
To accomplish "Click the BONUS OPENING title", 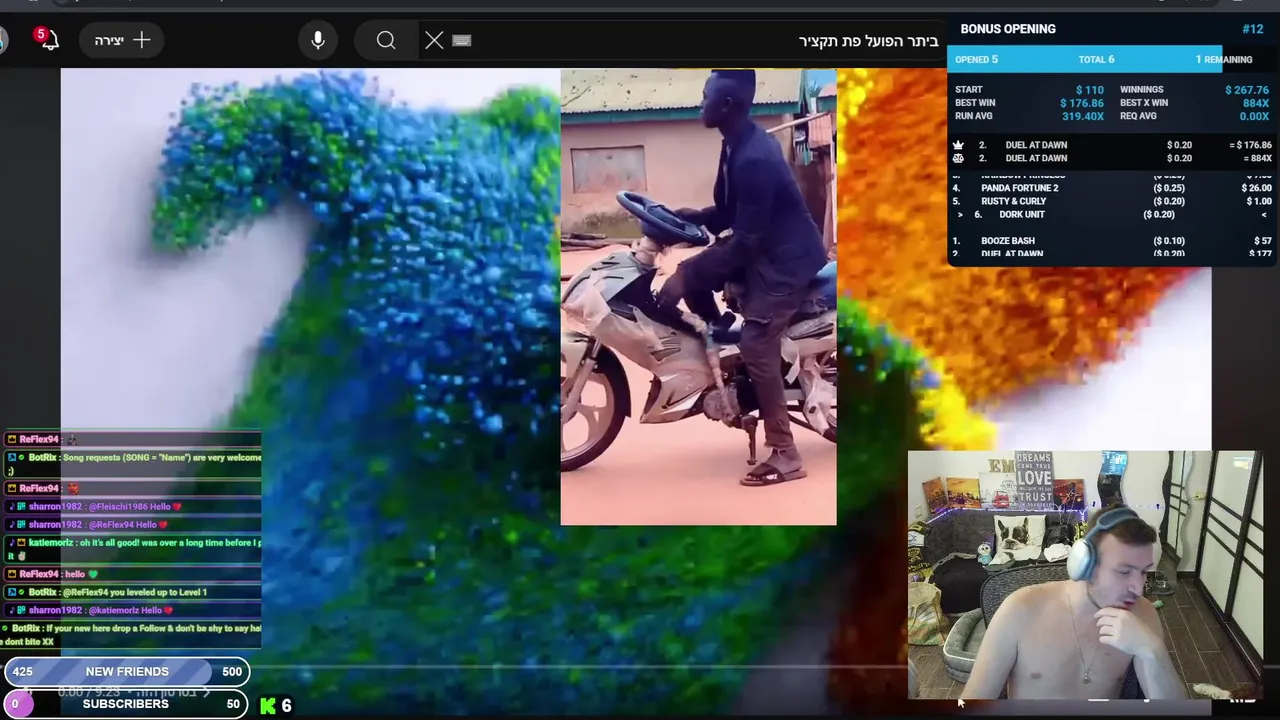I will coord(1008,29).
